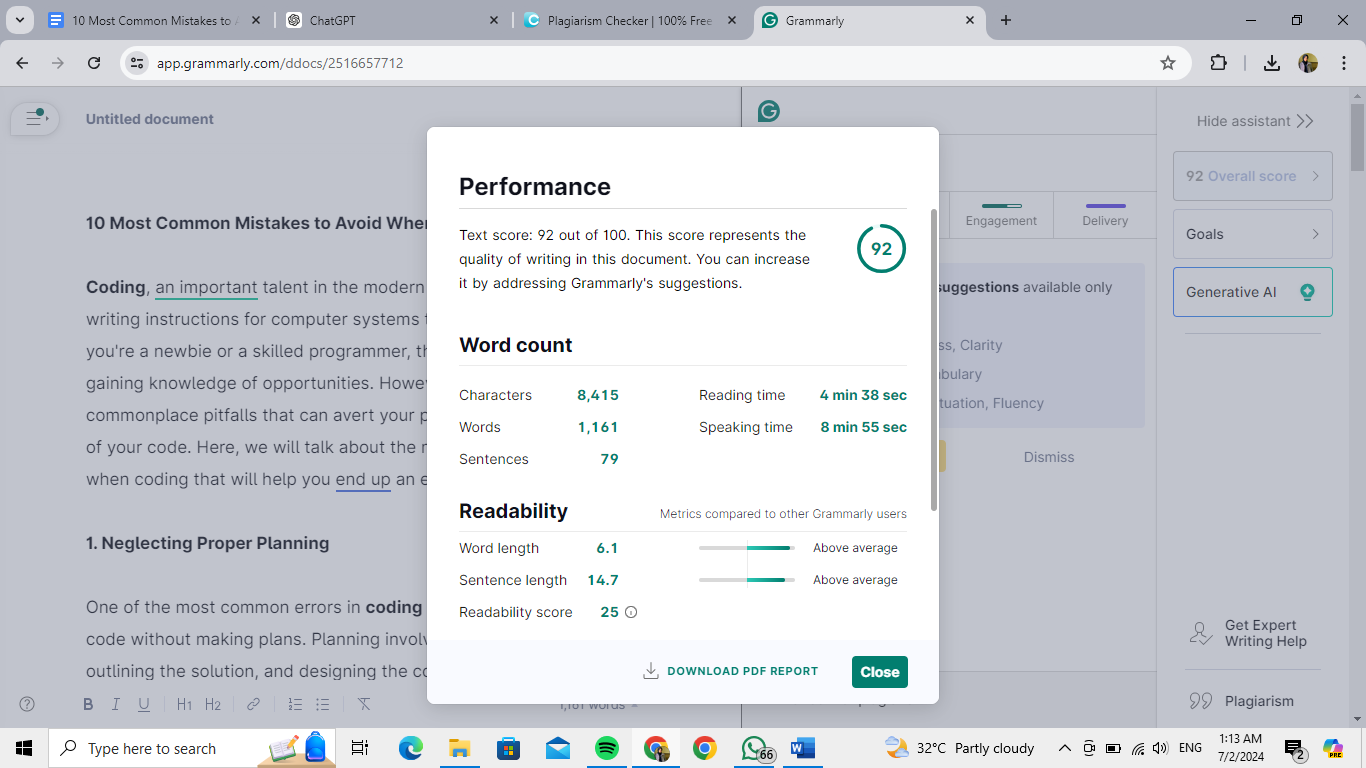Apply Heading 1 style

pos(184,704)
